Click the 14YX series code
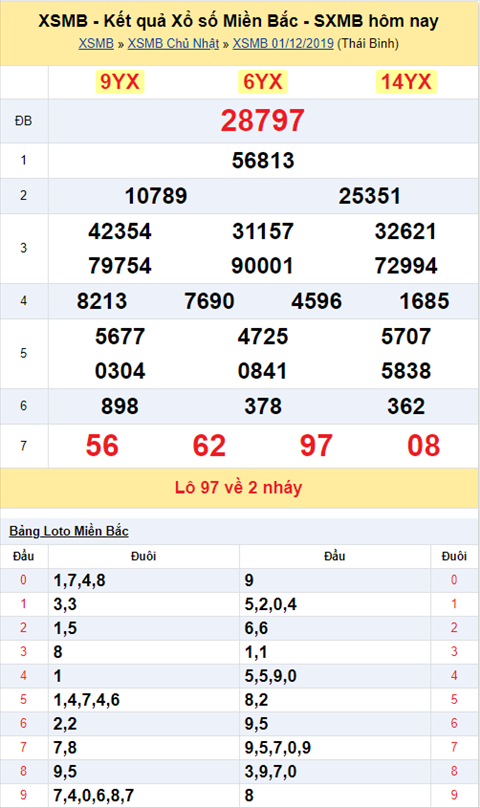 point(406,82)
